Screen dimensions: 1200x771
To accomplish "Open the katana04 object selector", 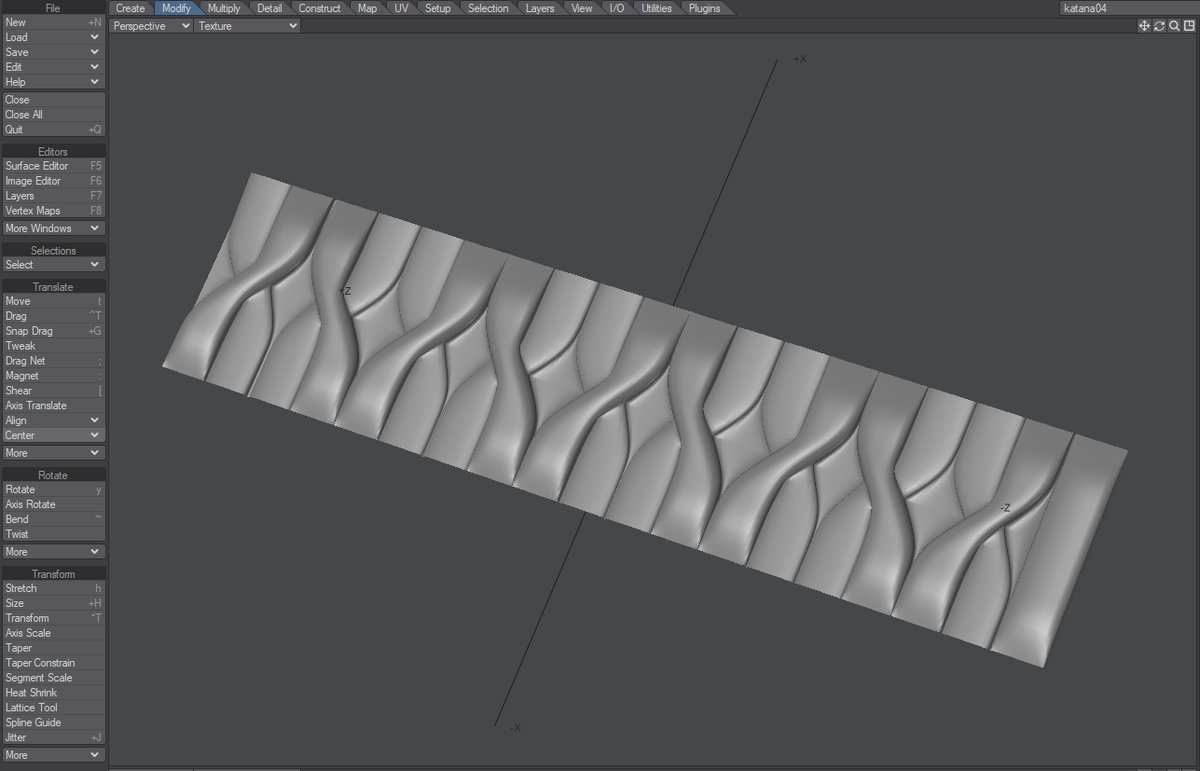I will (x=1128, y=8).
